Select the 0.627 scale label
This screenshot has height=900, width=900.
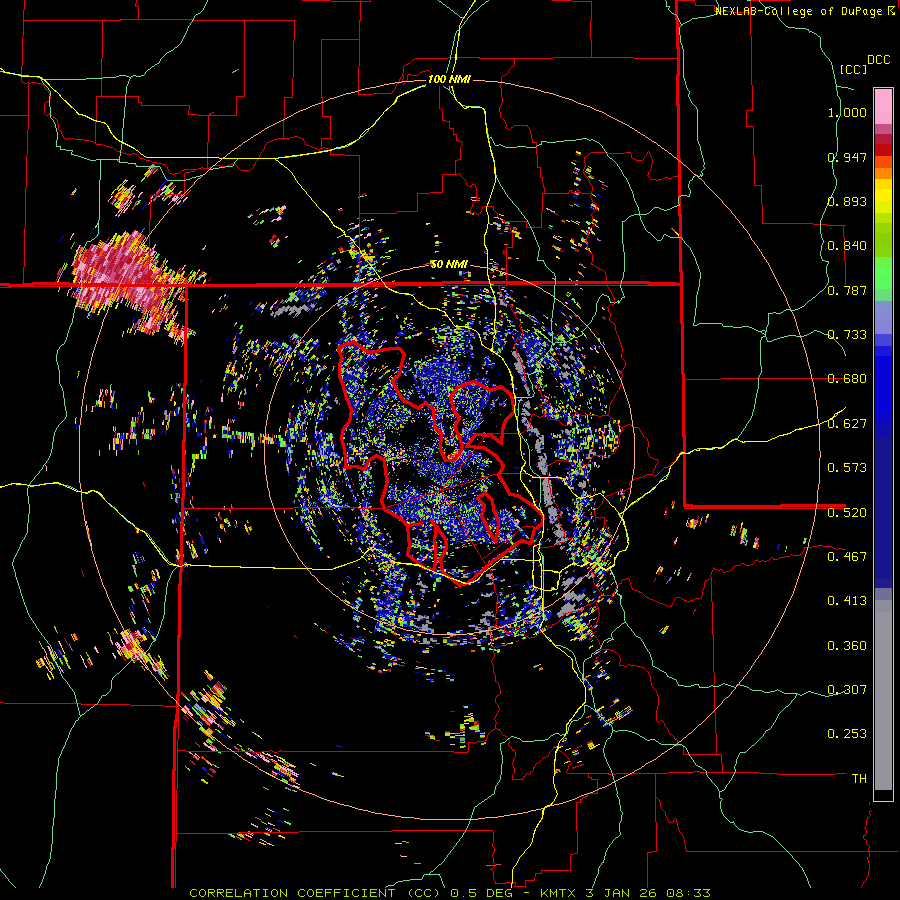[x=847, y=424]
